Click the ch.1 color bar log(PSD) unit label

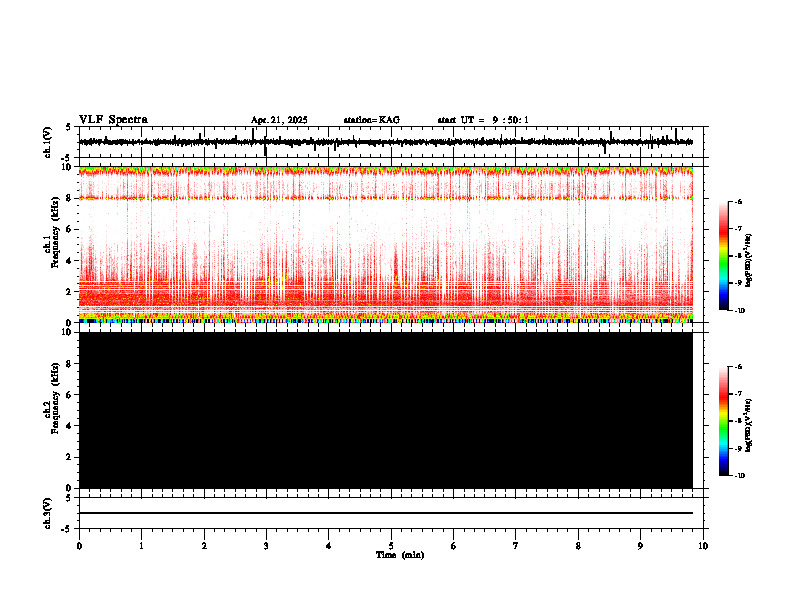(749, 261)
